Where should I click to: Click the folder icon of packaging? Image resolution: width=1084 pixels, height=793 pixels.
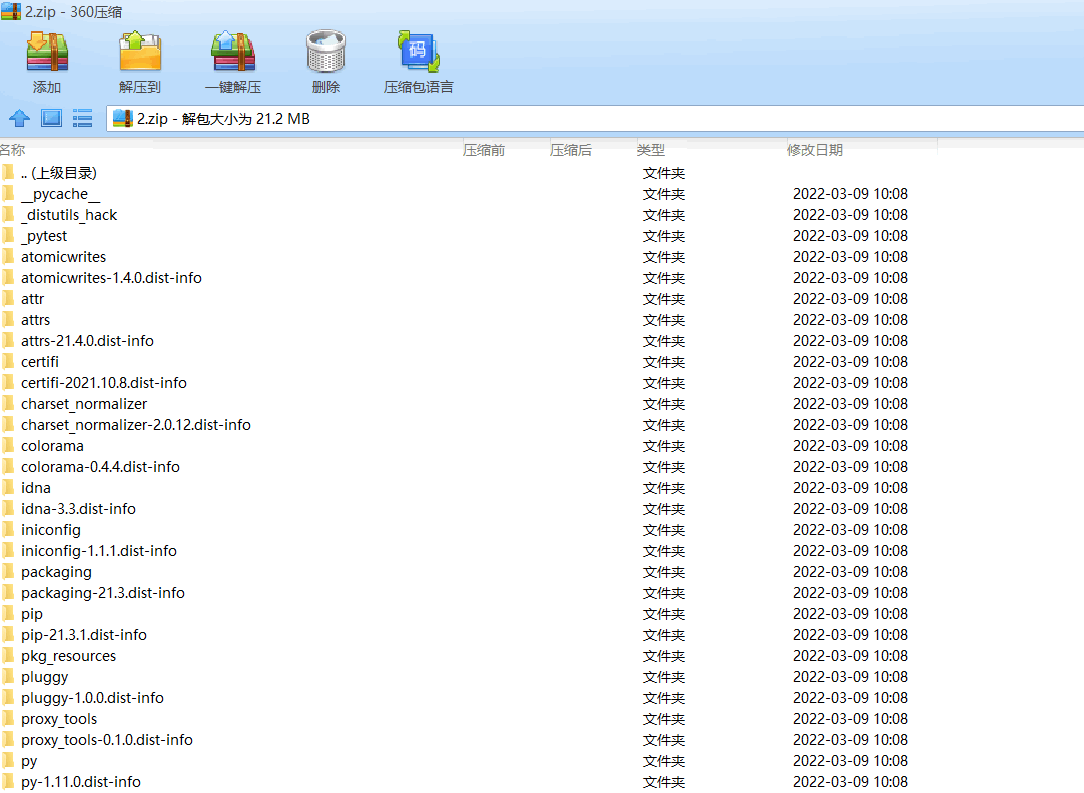pyautogui.click(x=8, y=571)
